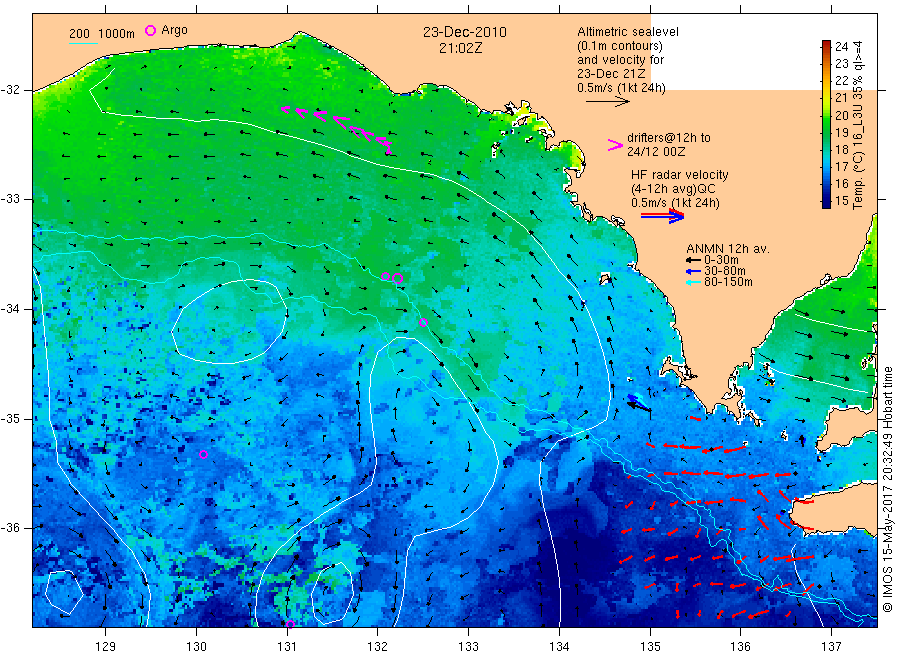The width and height of the screenshot is (900, 660).
Task: Click the '21:02Z' time label
Action: pyautogui.click(x=460, y=48)
